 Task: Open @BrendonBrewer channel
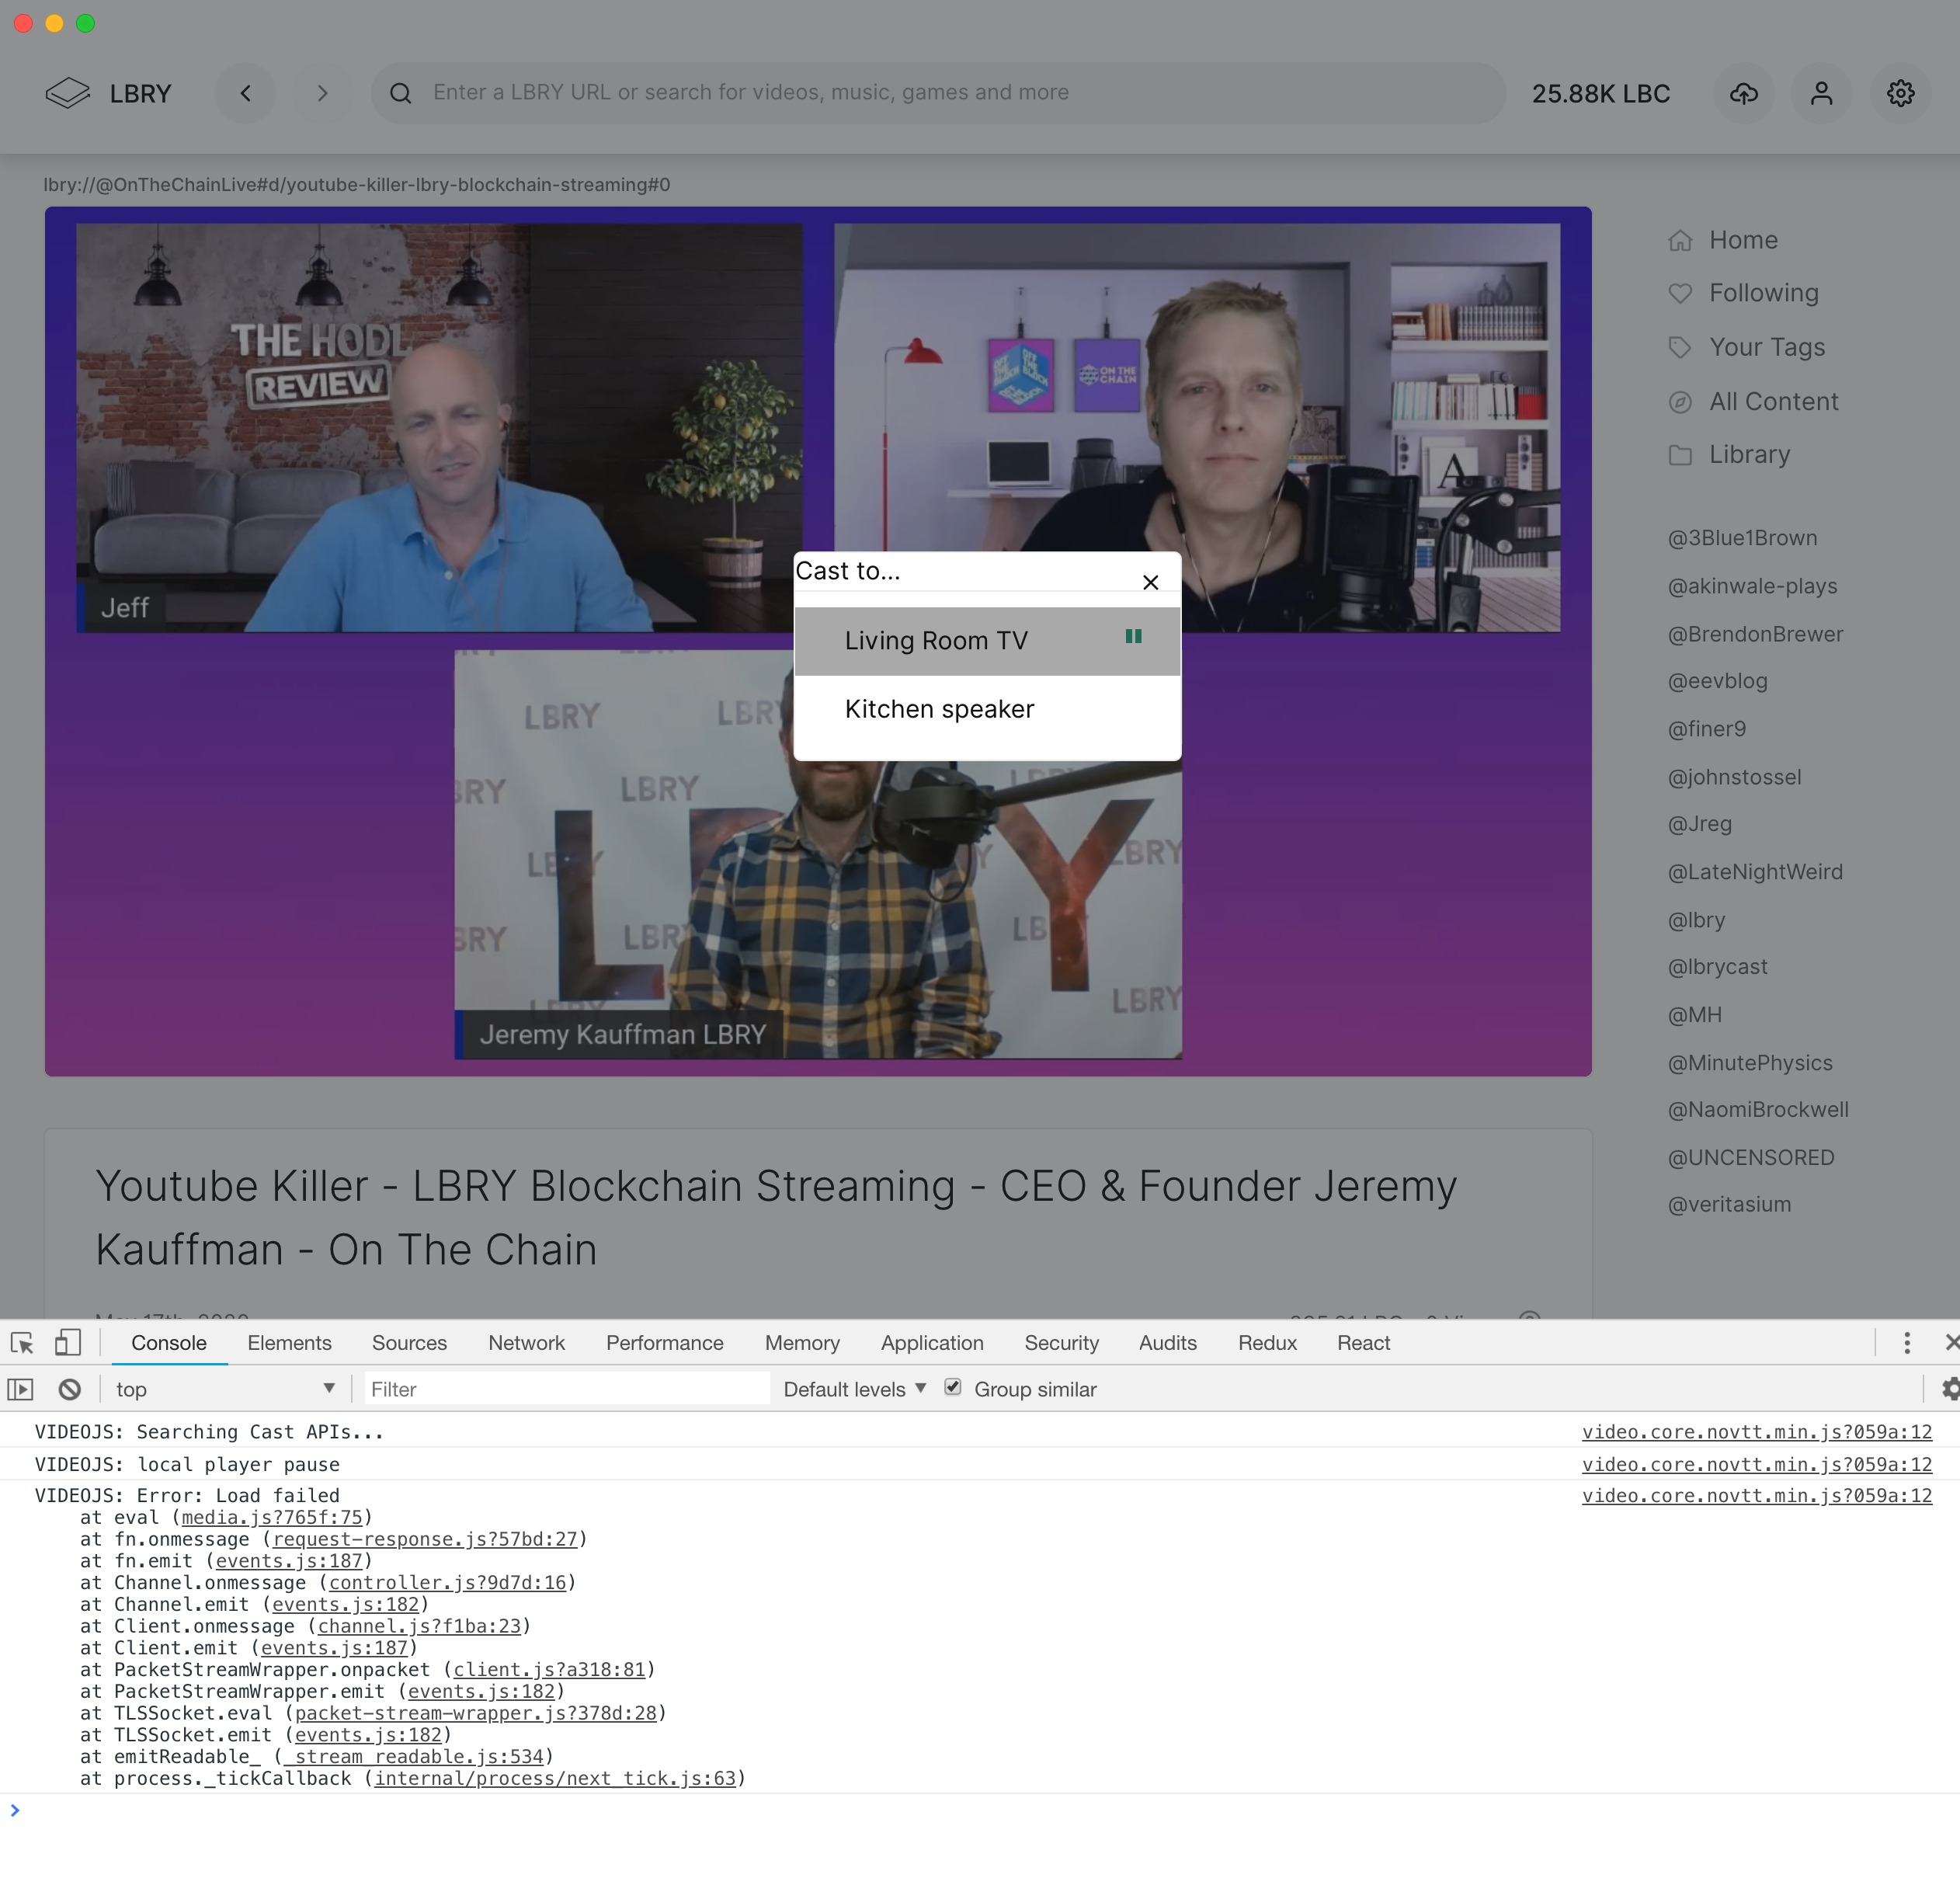coord(1755,634)
